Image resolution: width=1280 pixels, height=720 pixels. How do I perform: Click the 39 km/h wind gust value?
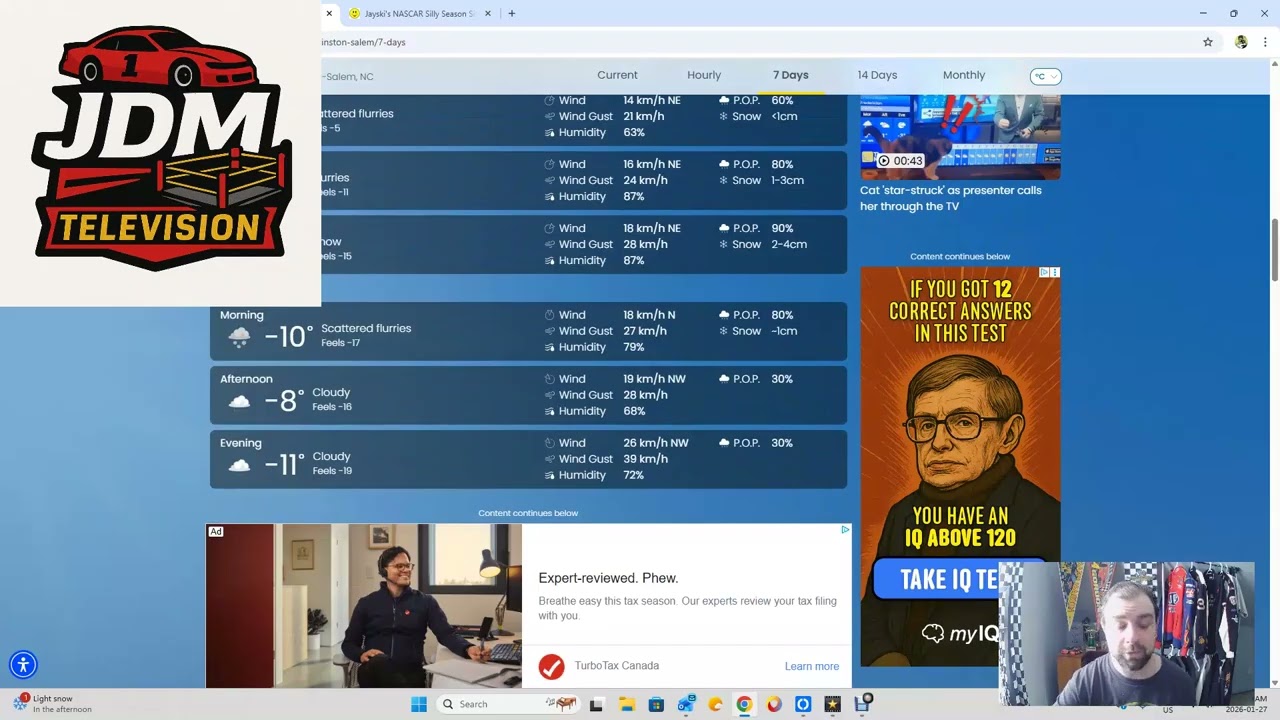[x=645, y=459]
